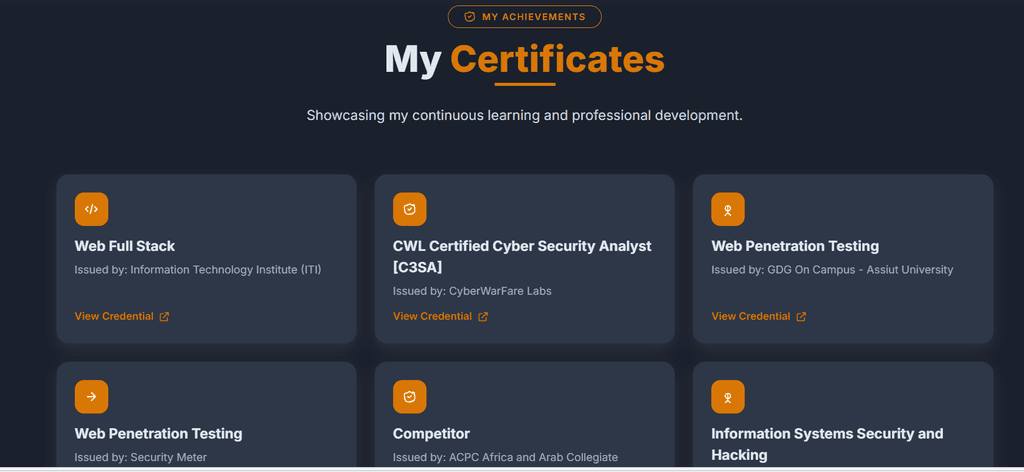Select the Competitor certificate title
The height and width of the screenshot is (472, 1024).
pos(431,434)
